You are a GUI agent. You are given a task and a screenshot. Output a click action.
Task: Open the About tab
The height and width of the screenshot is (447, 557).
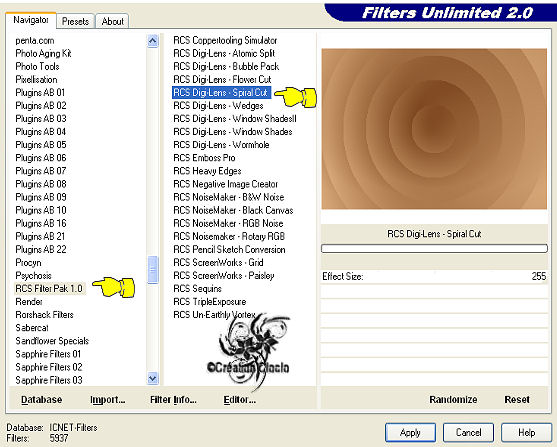[112, 21]
